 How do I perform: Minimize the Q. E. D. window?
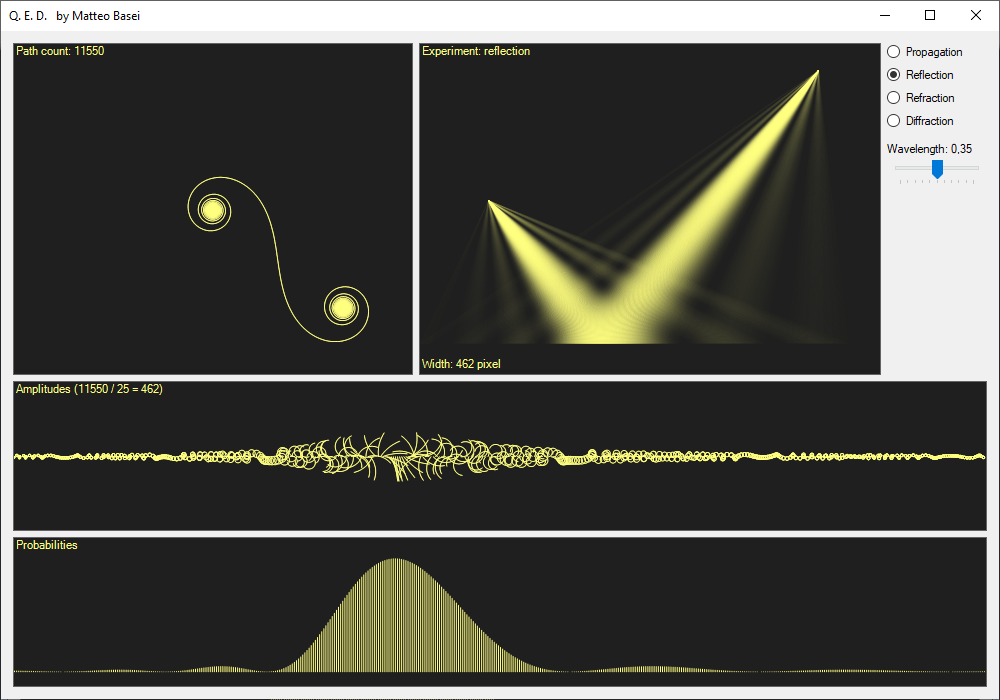(885, 15)
